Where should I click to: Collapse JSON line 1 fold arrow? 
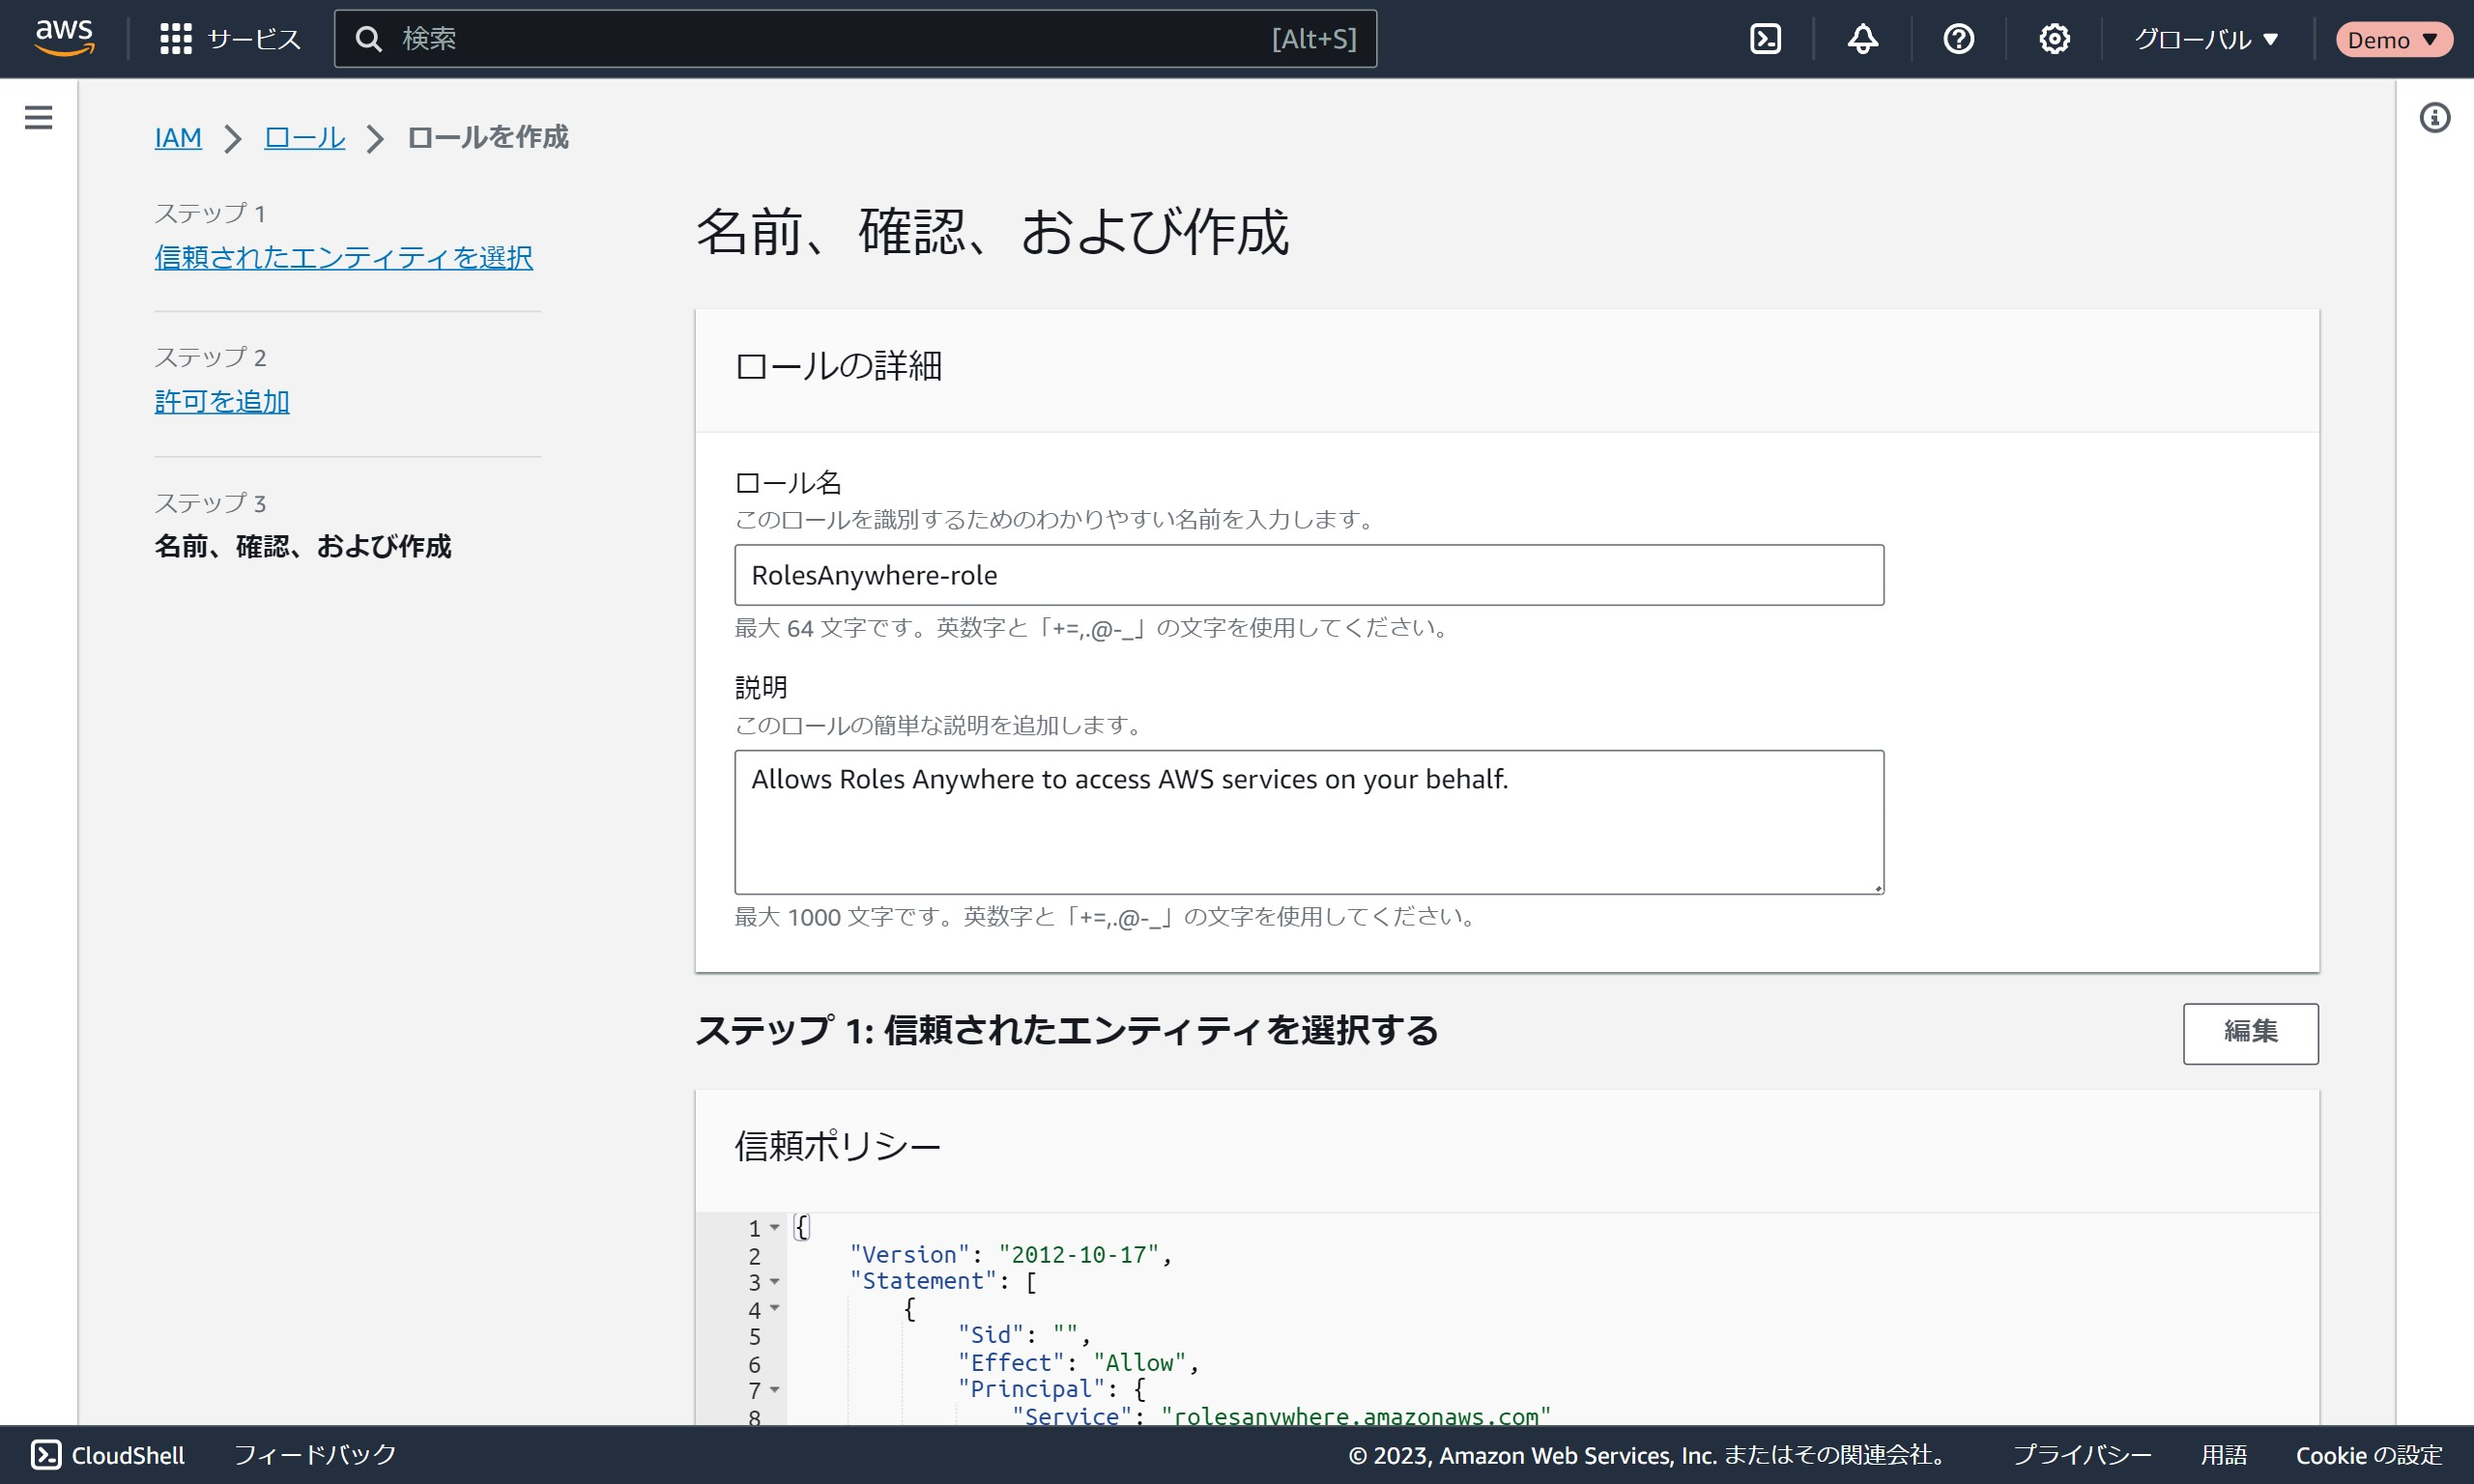pos(775,1228)
